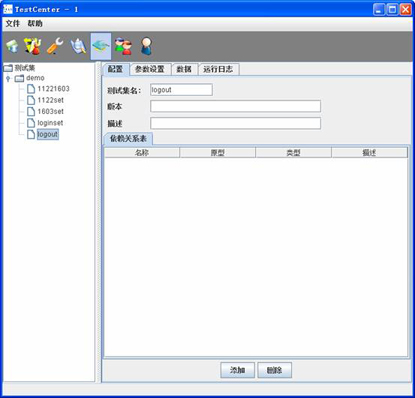Screen dimensions: 415x398
Task: Click the document icon beside logout
Action: click(x=31, y=134)
